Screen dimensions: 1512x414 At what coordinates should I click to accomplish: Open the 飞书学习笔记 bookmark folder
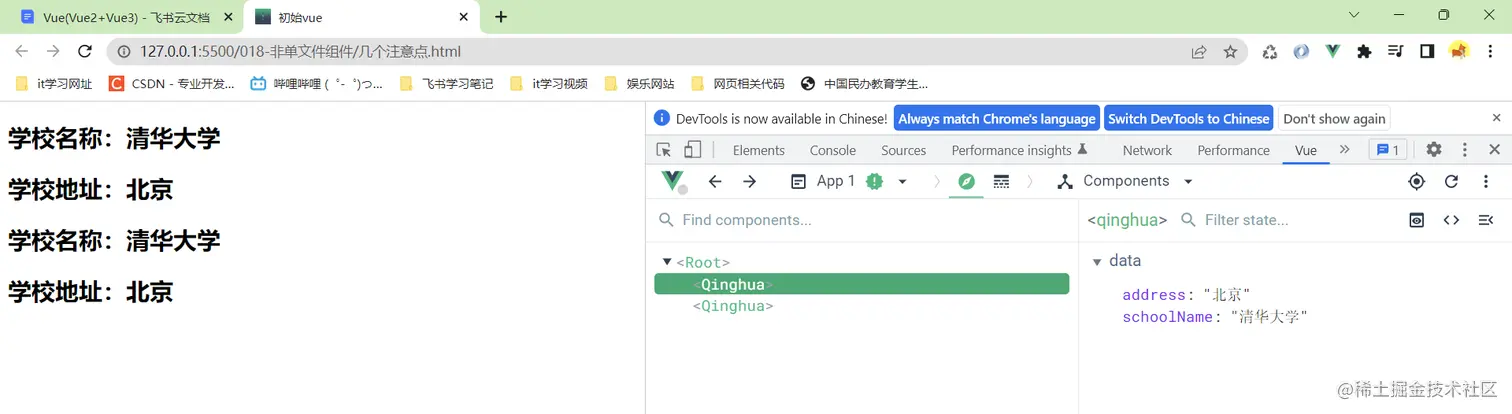pyautogui.click(x=446, y=84)
